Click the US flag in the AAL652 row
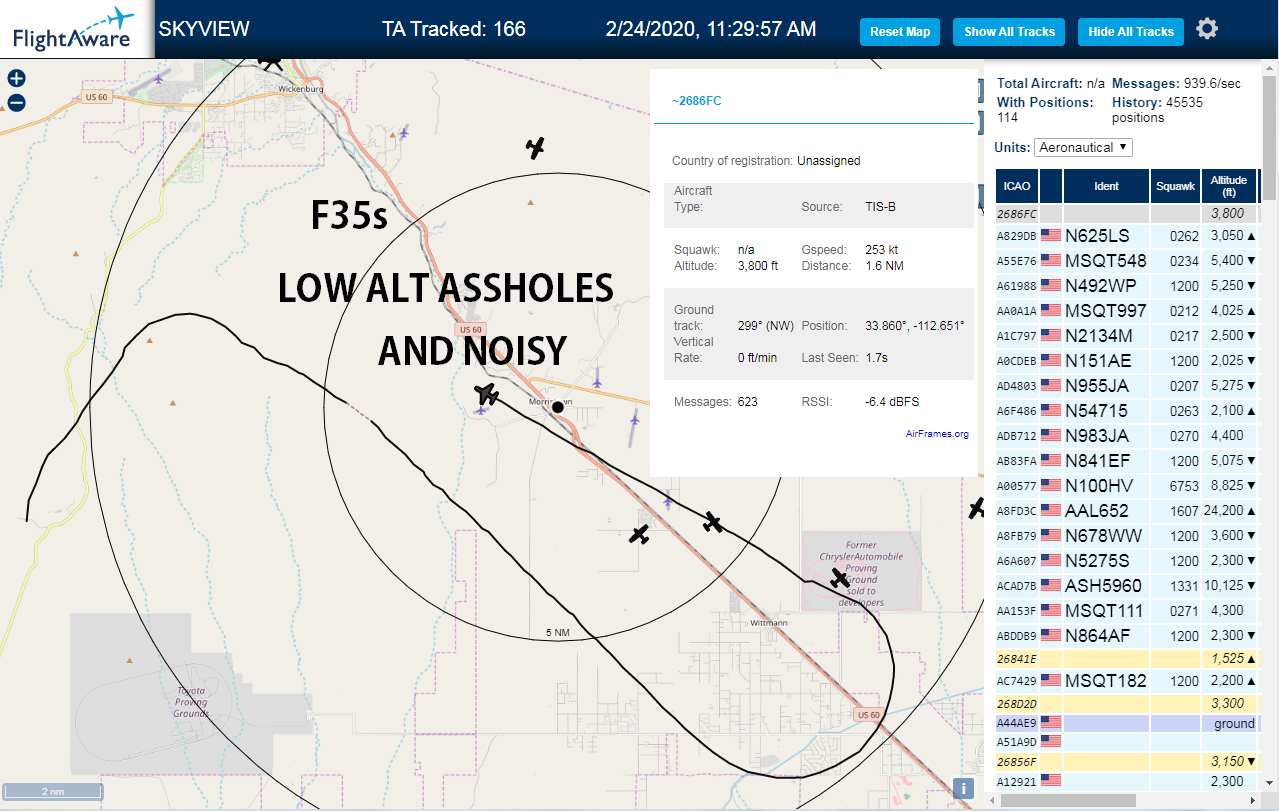 tap(1051, 511)
